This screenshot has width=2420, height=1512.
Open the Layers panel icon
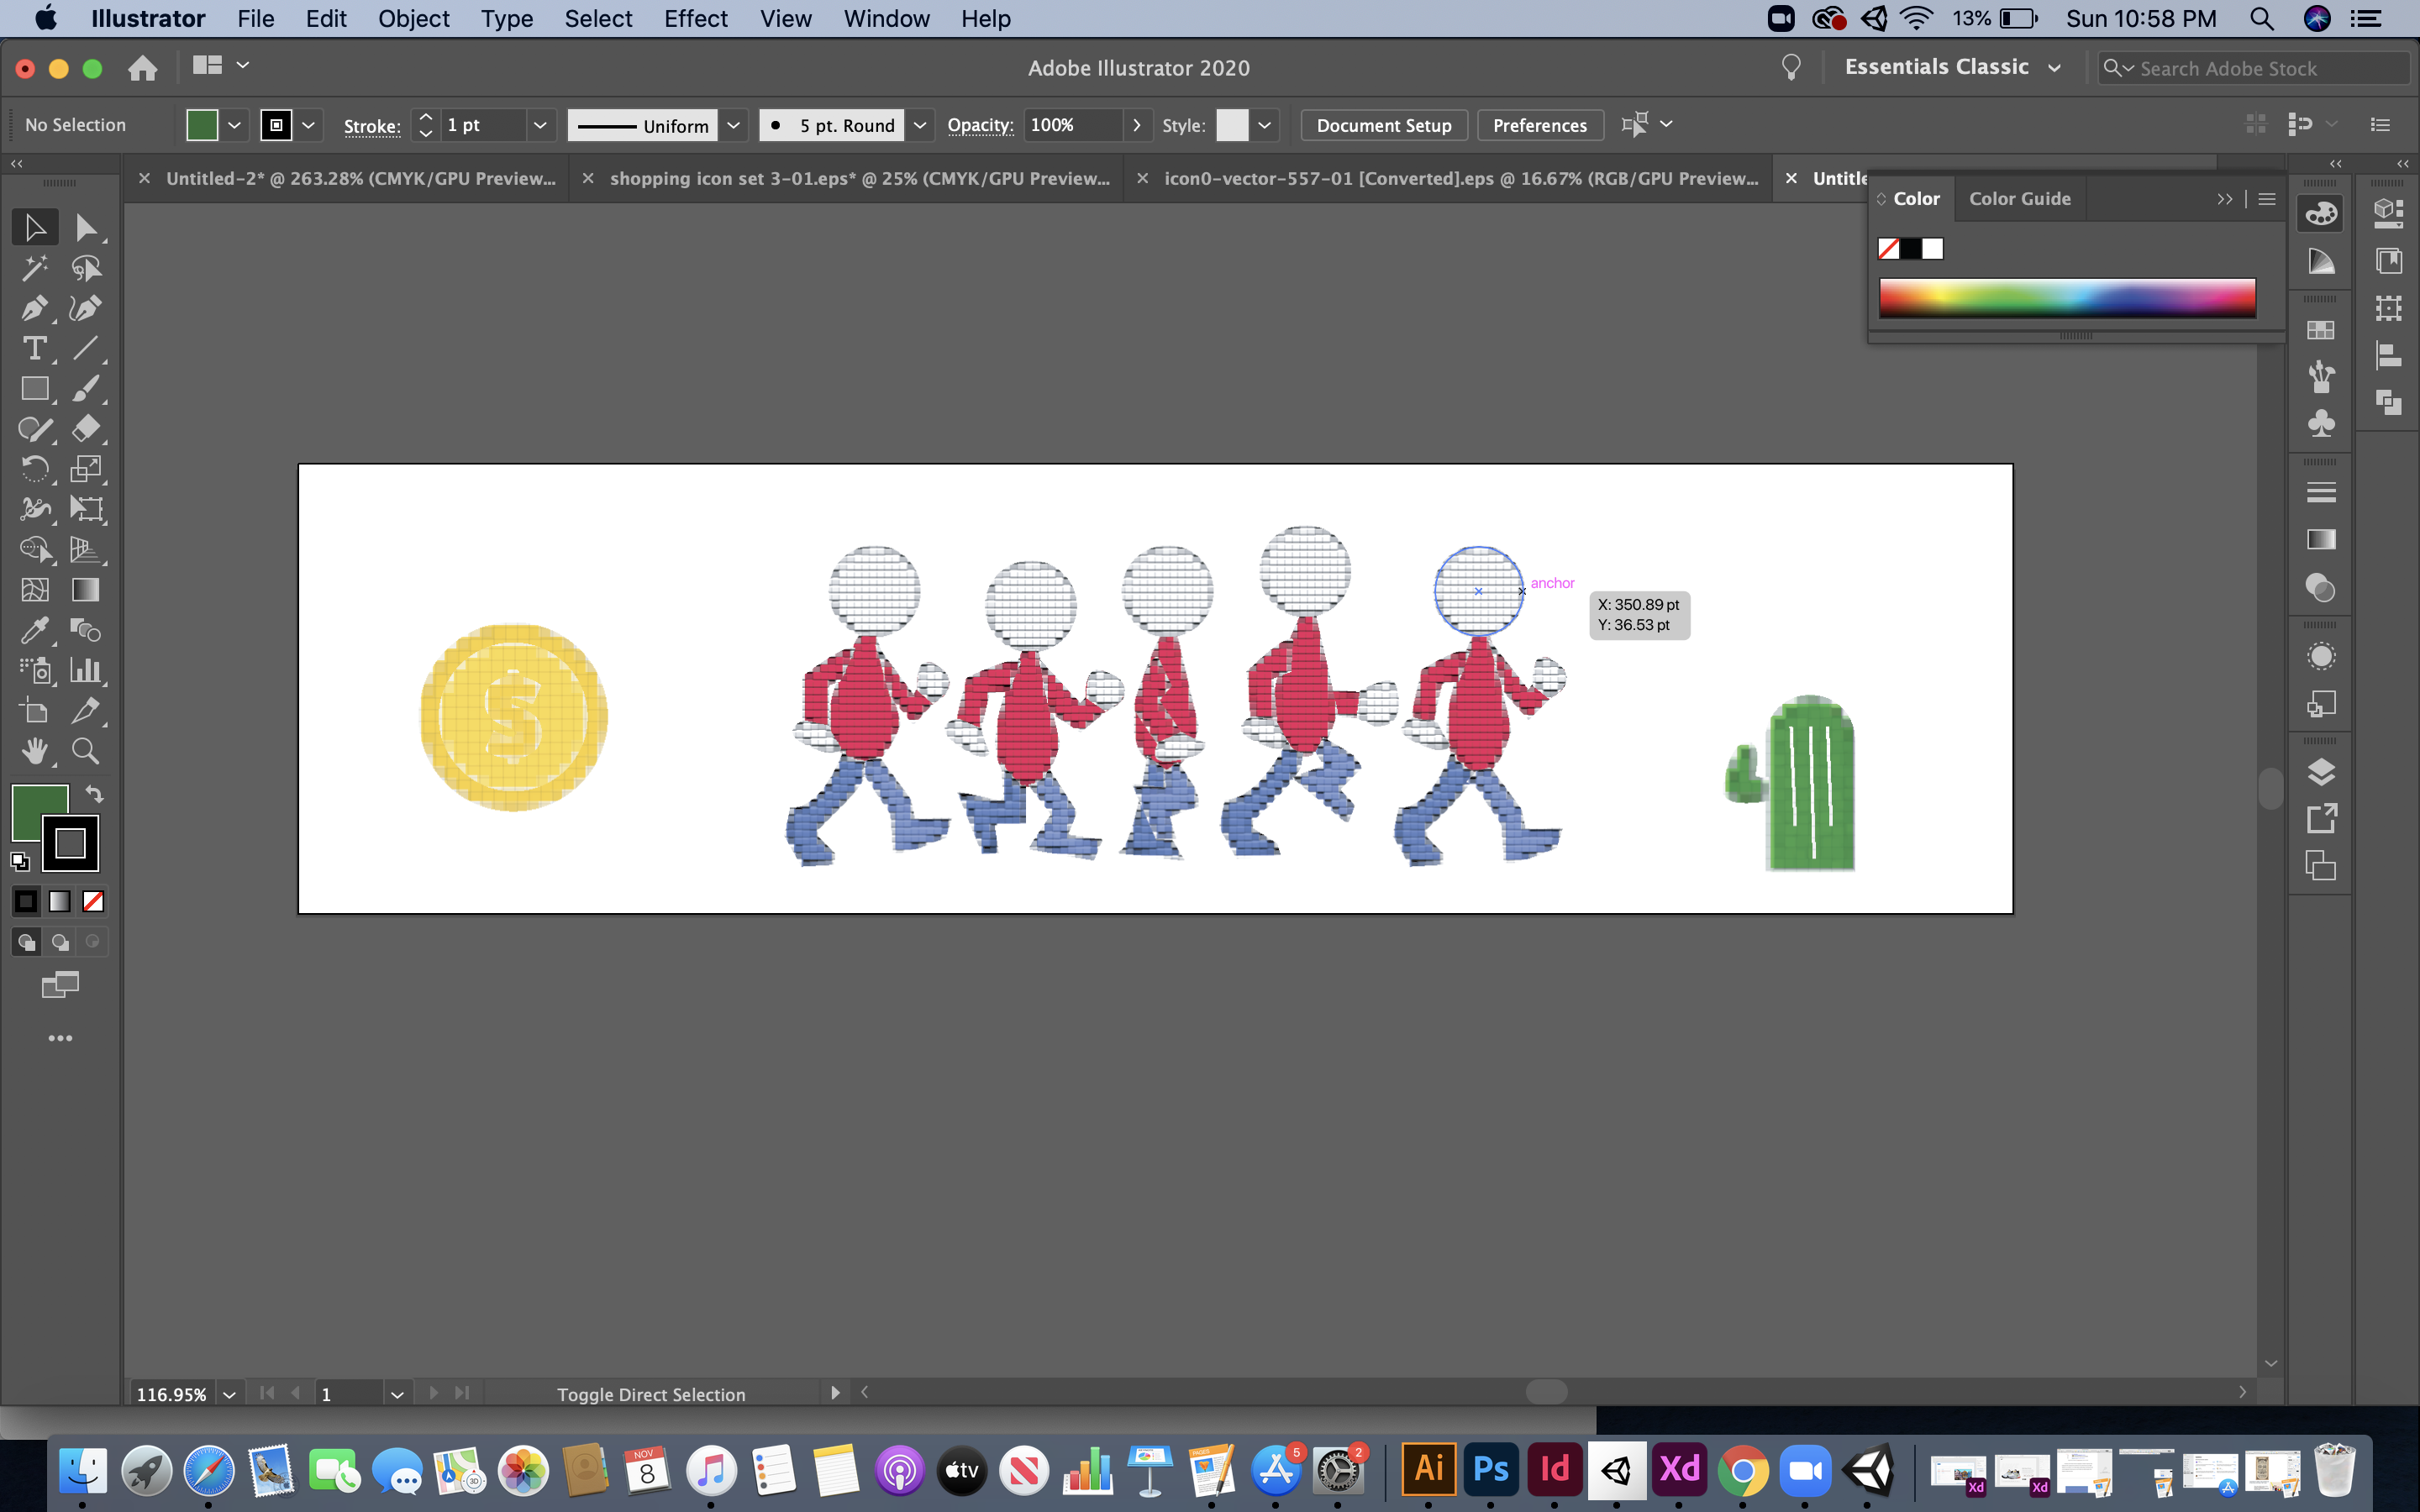pos(2320,772)
